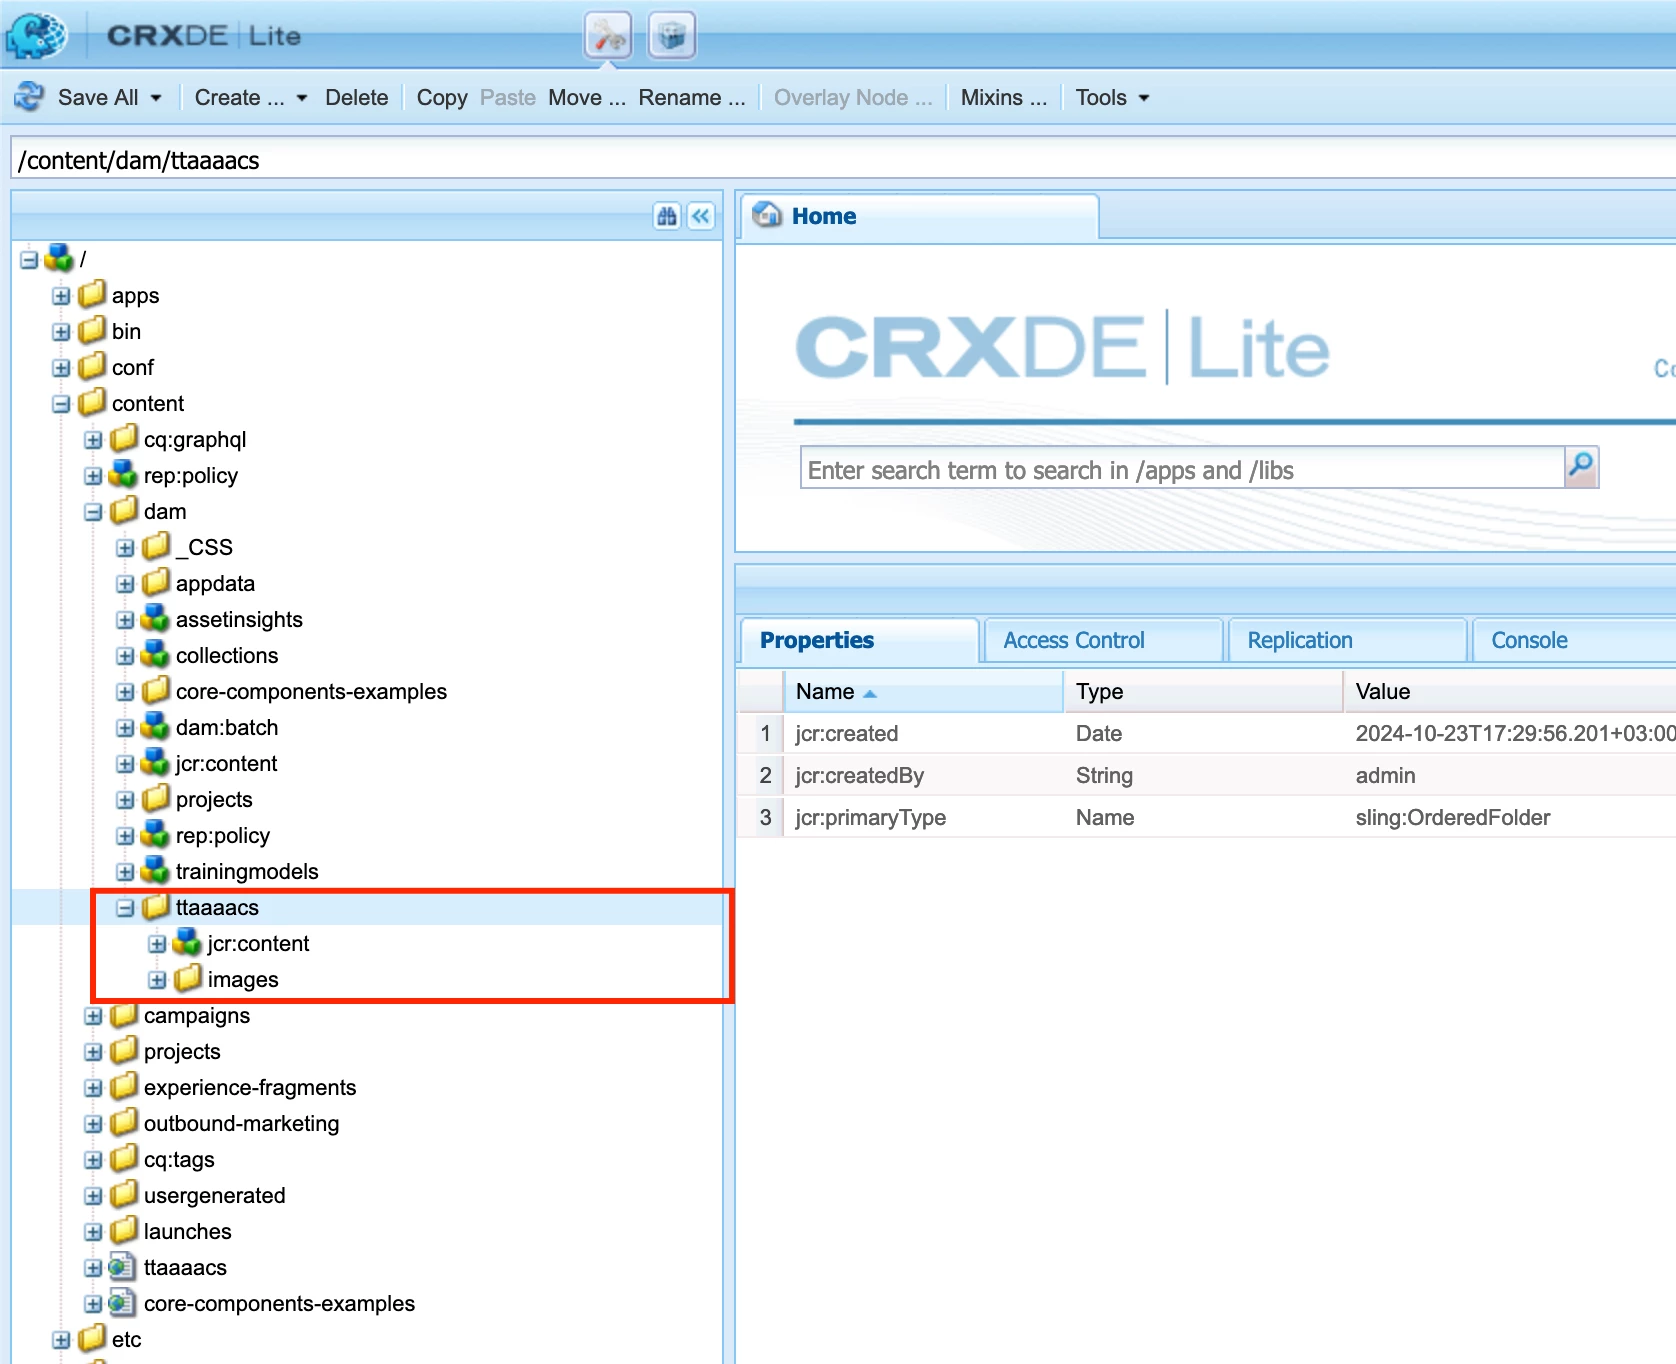Open the Save All dropdown arrow
This screenshot has height=1364, width=1676.
[156, 98]
